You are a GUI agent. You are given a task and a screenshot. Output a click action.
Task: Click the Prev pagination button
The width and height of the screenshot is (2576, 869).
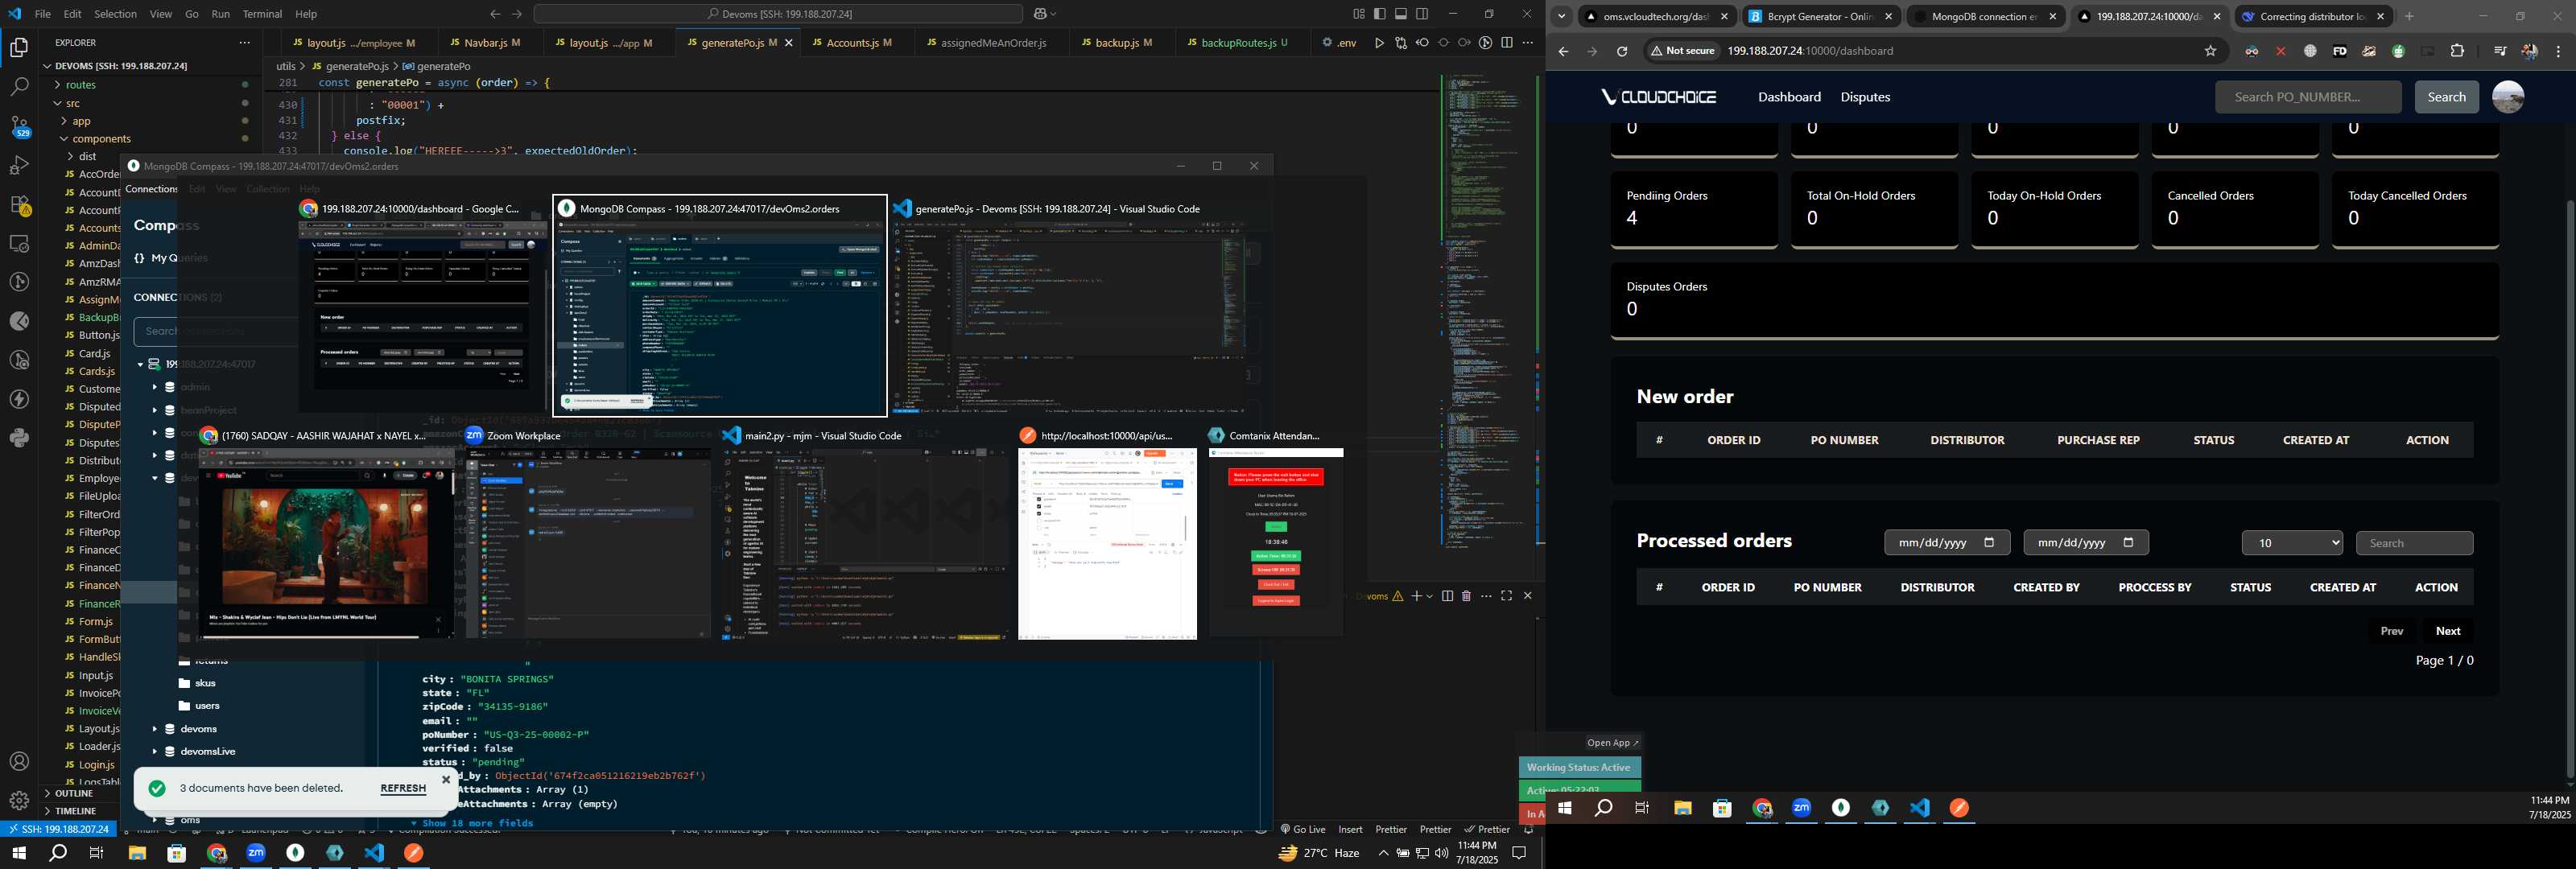(2391, 631)
